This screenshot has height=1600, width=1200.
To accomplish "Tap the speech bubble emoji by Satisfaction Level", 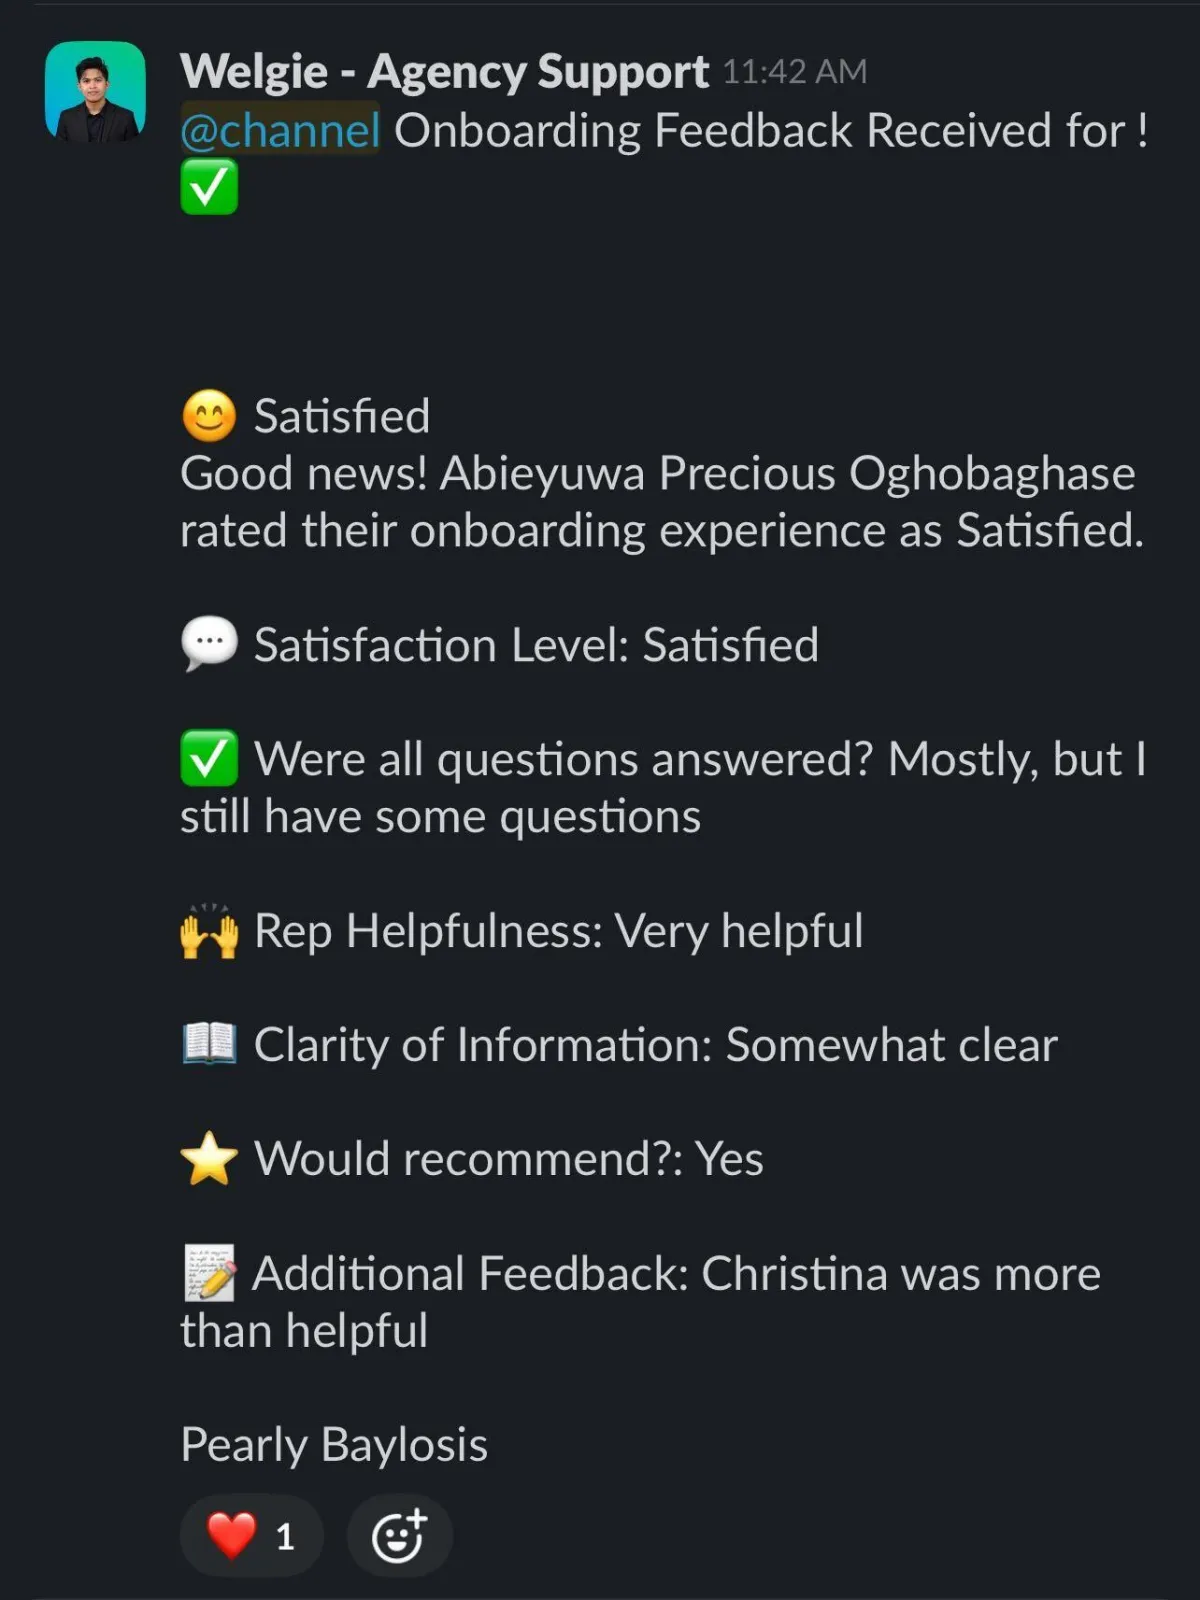I will [209, 644].
